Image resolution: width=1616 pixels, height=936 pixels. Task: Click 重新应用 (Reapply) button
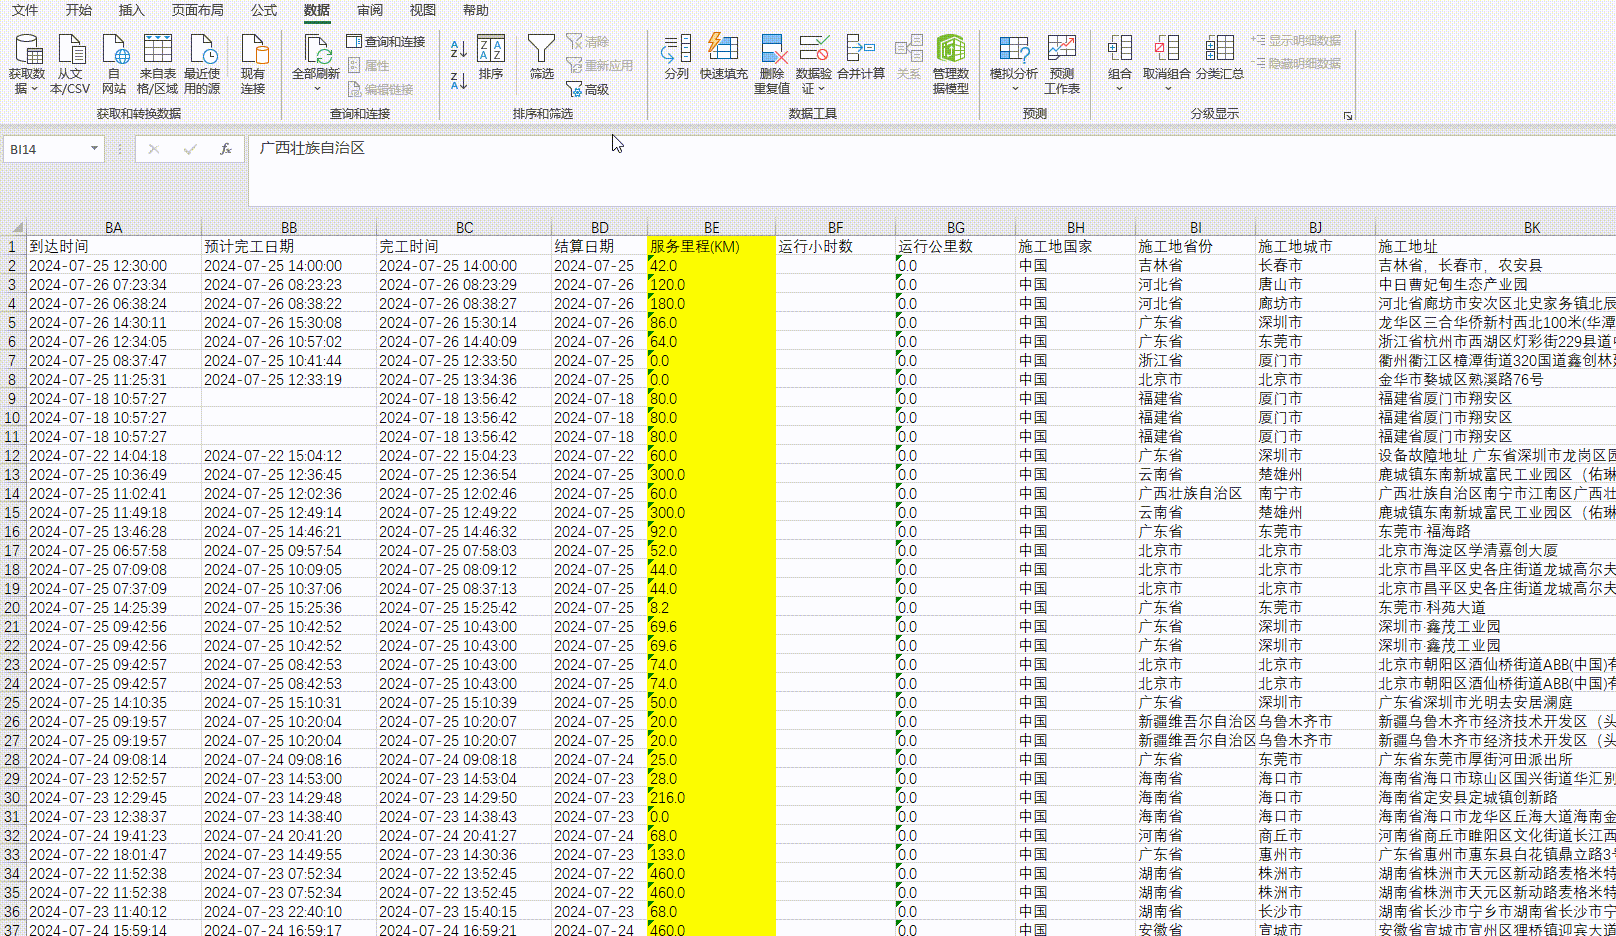click(x=600, y=65)
